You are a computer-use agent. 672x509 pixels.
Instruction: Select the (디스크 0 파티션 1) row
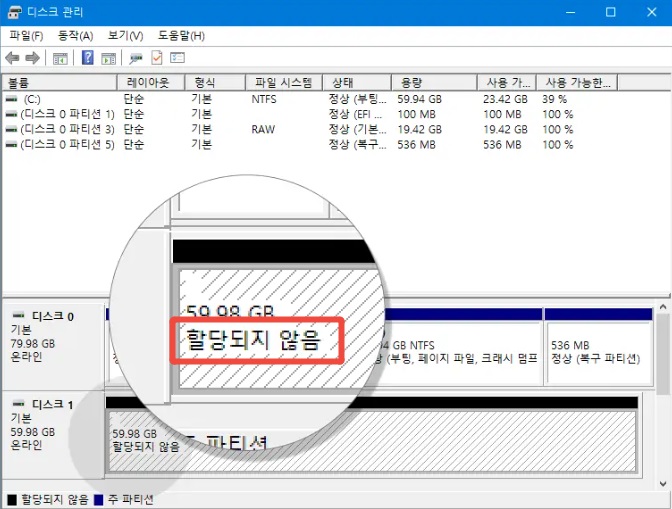coord(309,114)
